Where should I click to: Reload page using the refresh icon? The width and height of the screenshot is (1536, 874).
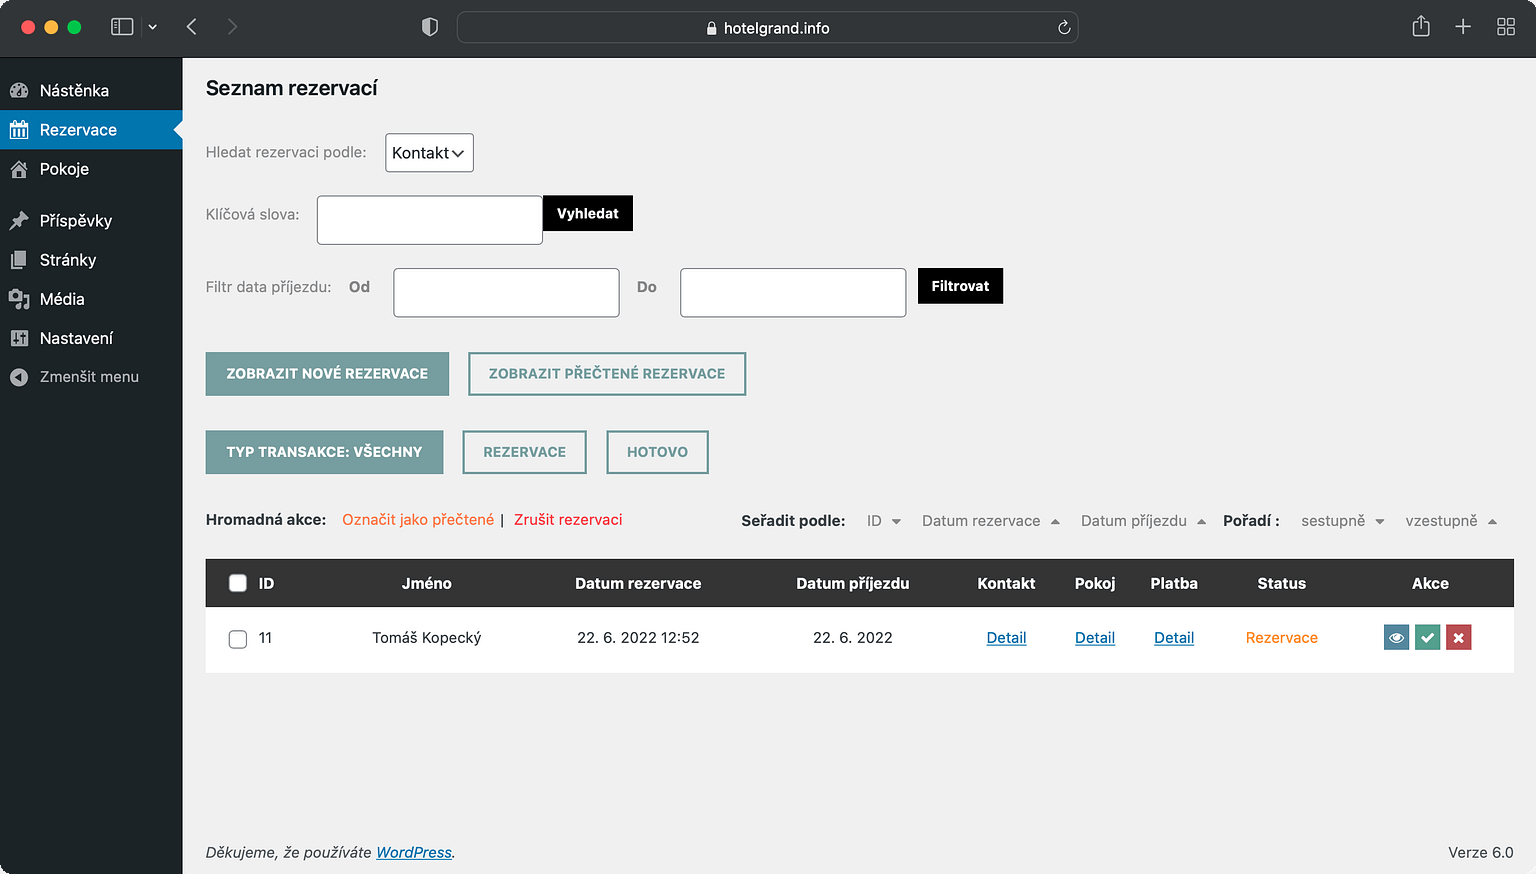(1064, 28)
